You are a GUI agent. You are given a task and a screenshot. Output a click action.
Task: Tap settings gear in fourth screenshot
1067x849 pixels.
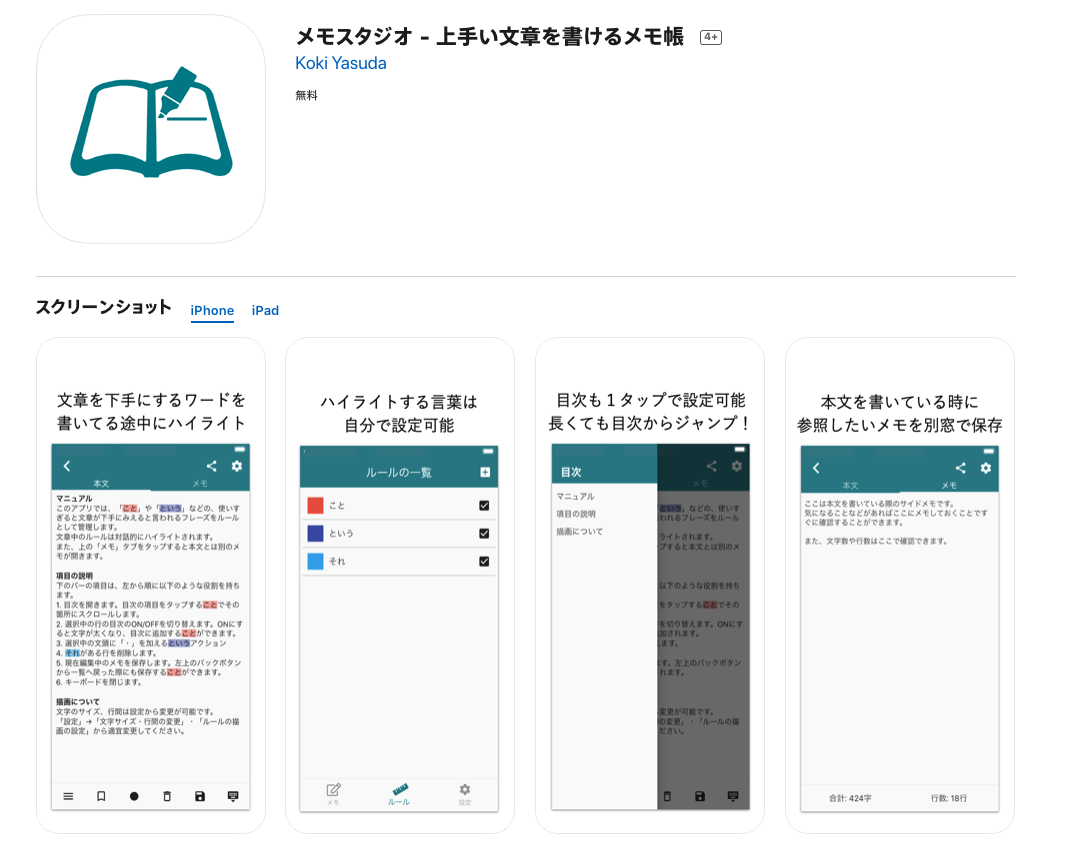click(x=986, y=468)
